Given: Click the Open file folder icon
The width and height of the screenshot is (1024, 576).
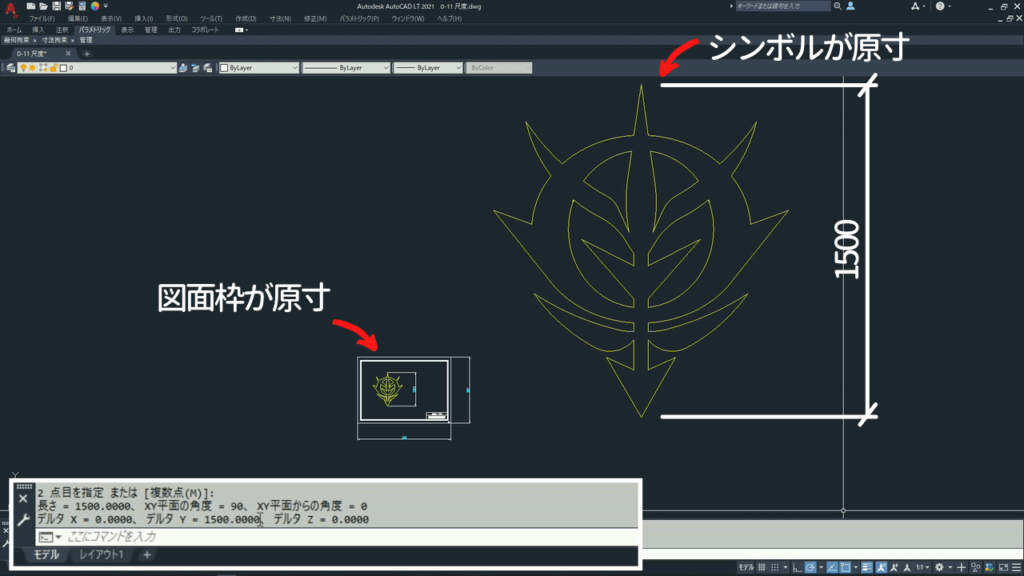Looking at the screenshot, I should point(44,6).
